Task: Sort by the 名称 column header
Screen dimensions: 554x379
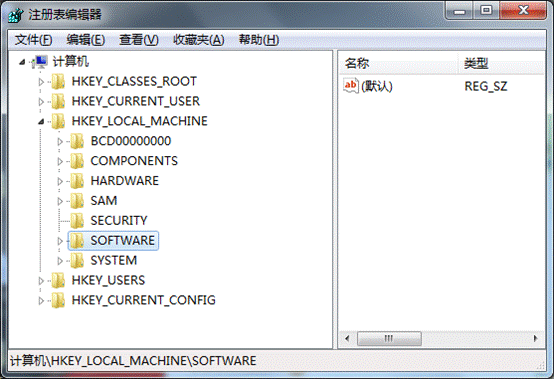Action: point(399,63)
